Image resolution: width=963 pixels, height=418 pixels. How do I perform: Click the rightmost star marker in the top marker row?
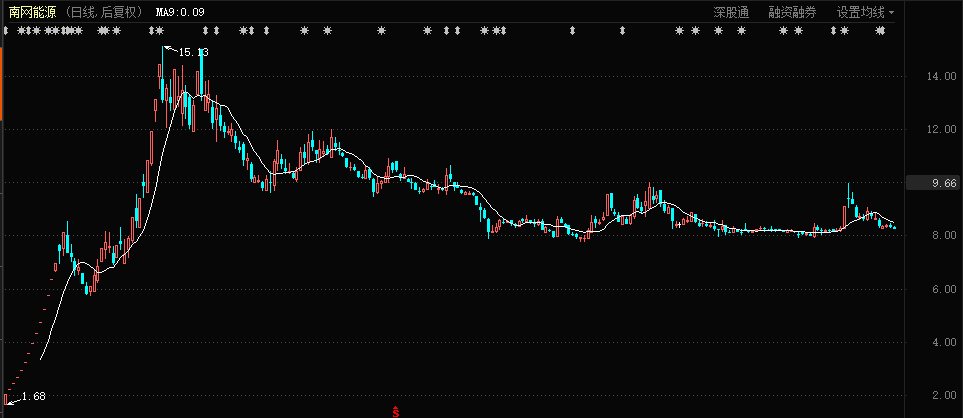tap(880, 31)
